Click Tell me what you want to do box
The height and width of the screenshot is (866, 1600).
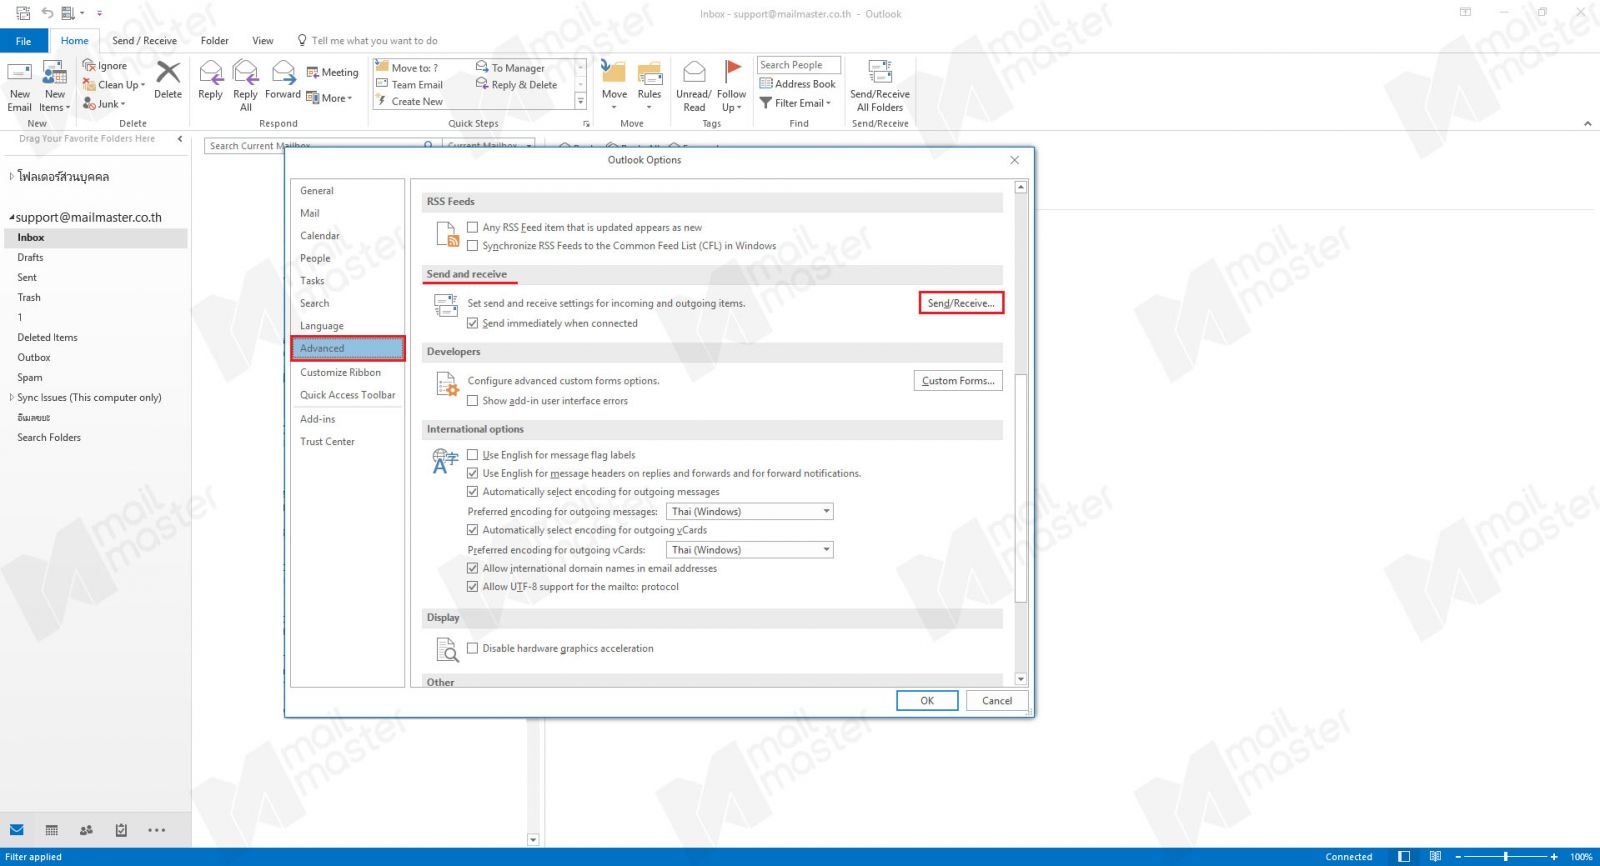pos(367,41)
